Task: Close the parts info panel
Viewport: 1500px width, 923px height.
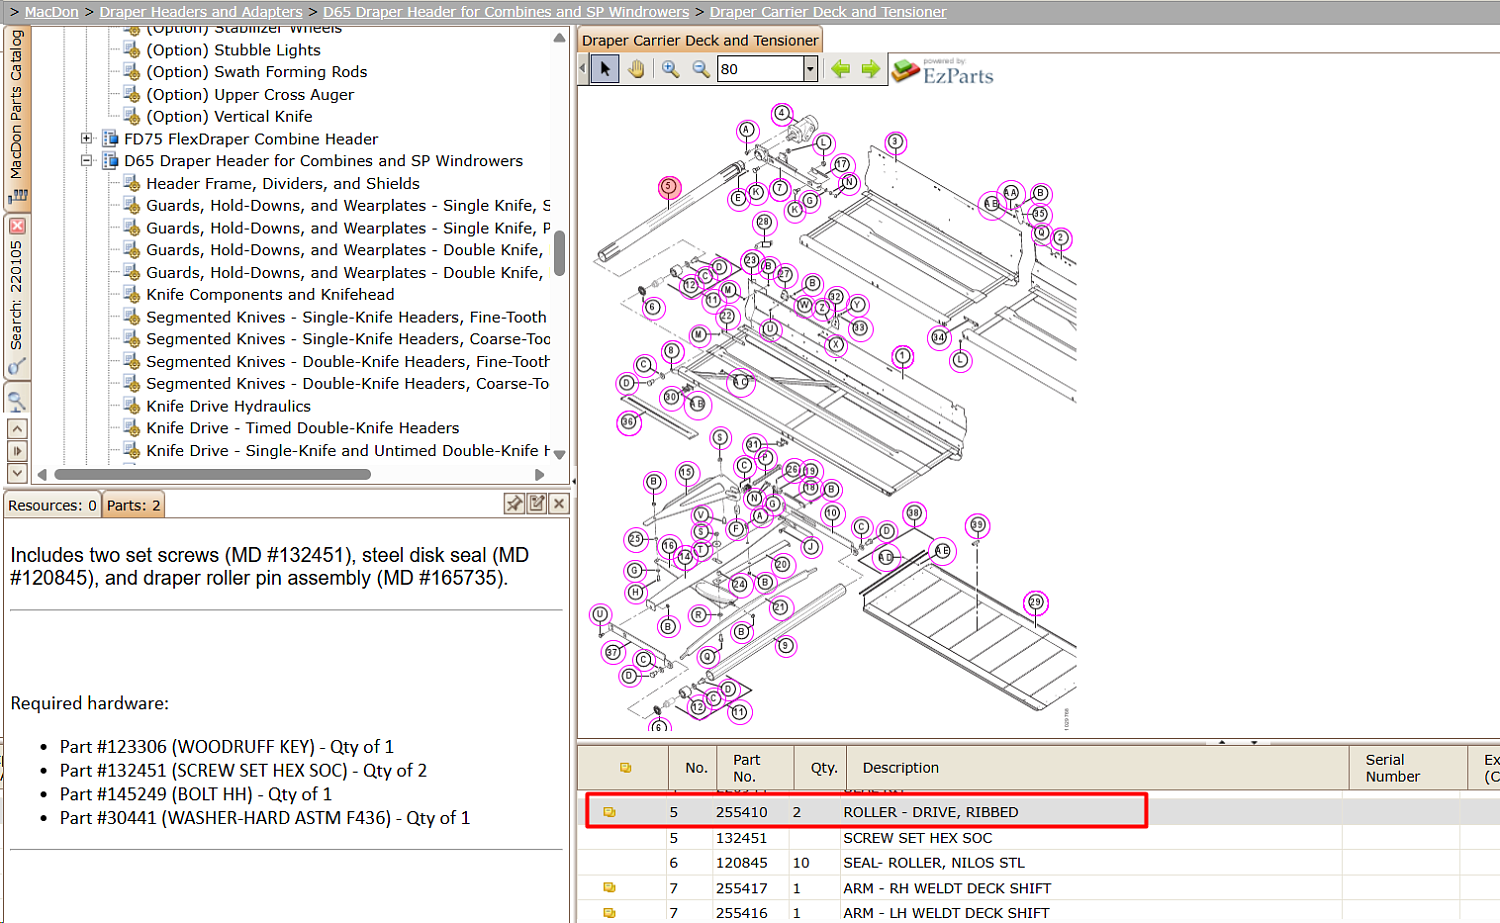Action: pos(559,504)
